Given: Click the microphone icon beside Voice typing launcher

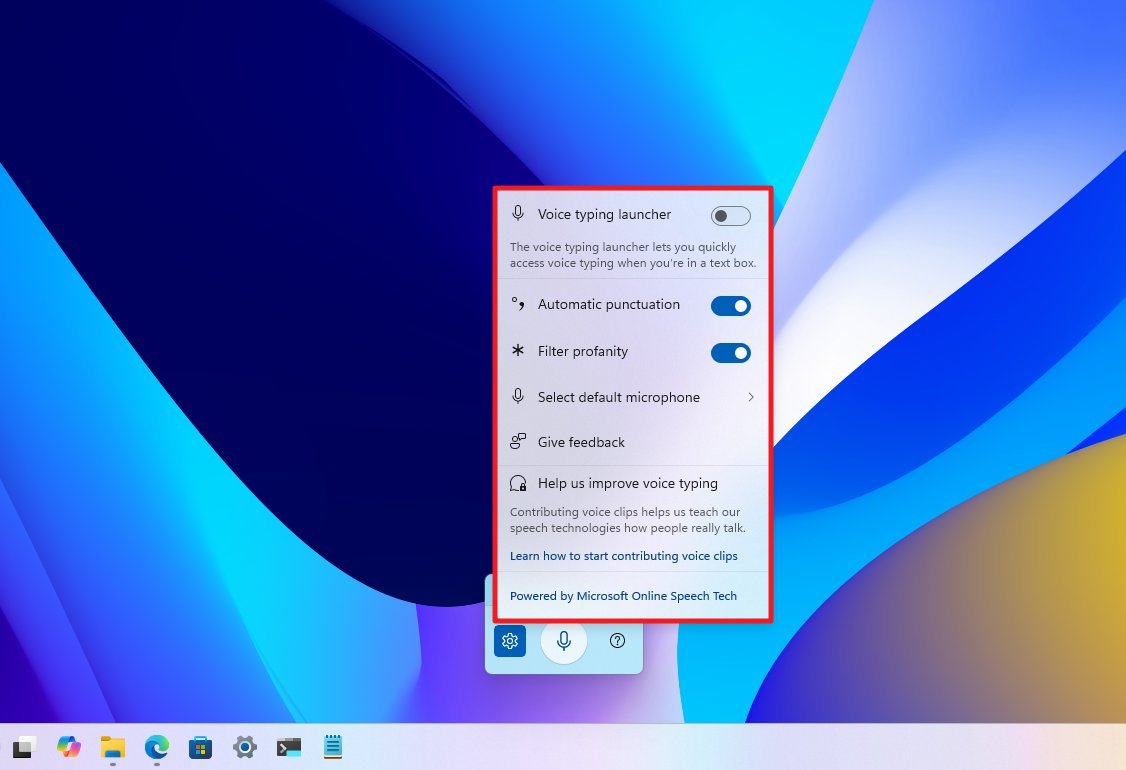Looking at the screenshot, I should [518, 212].
